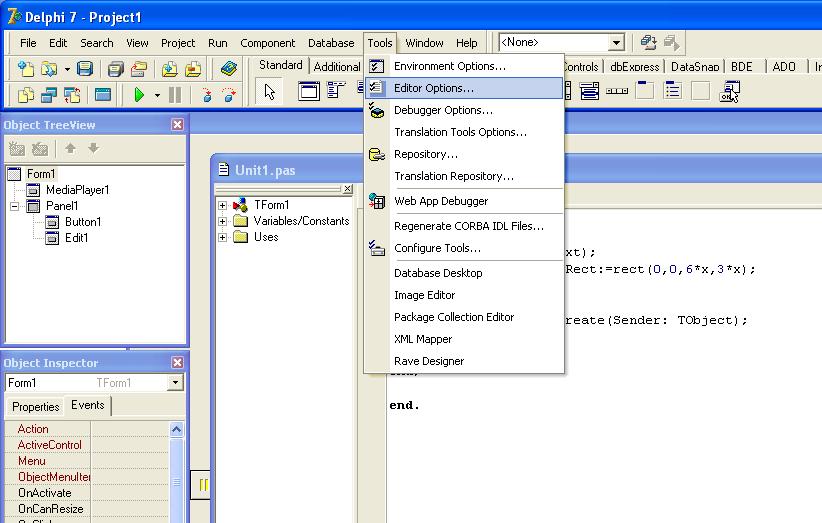Click the green Run button in toolbar
822x523 pixels.
[139, 95]
